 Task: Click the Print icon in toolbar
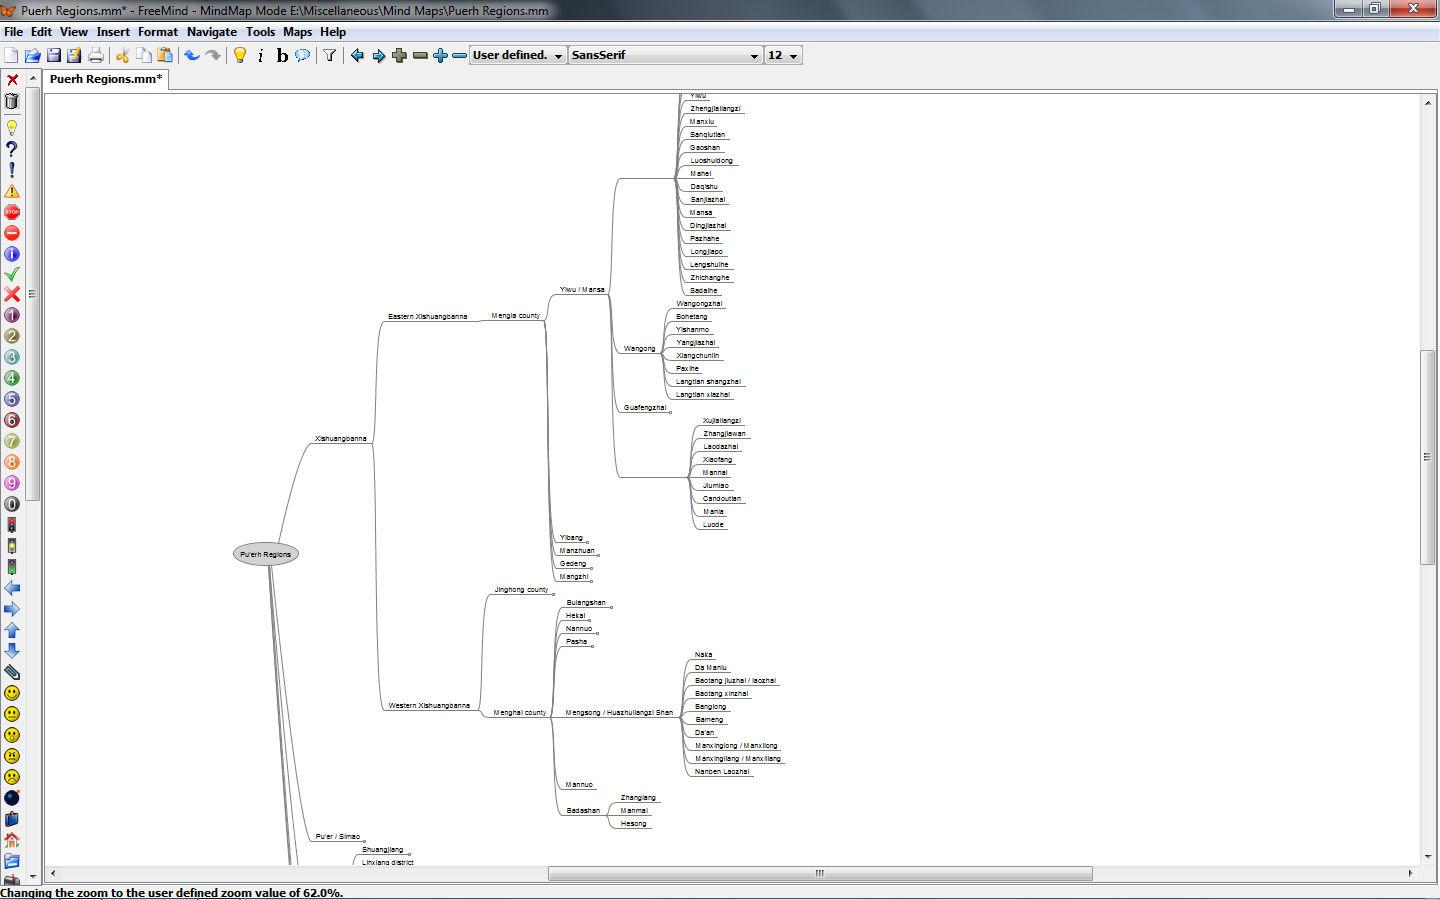click(96, 55)
